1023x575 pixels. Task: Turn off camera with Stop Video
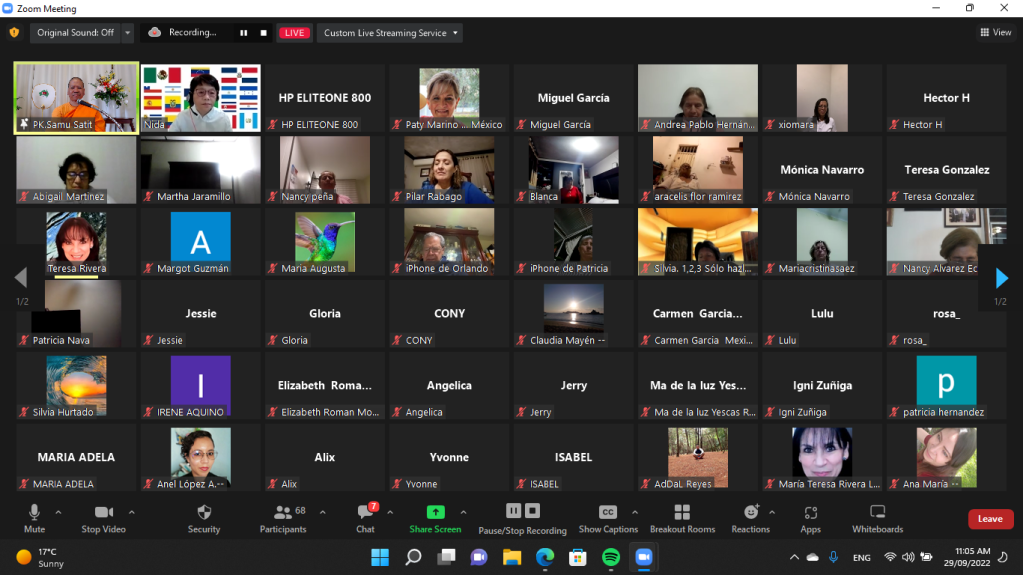tap(103, 517)
